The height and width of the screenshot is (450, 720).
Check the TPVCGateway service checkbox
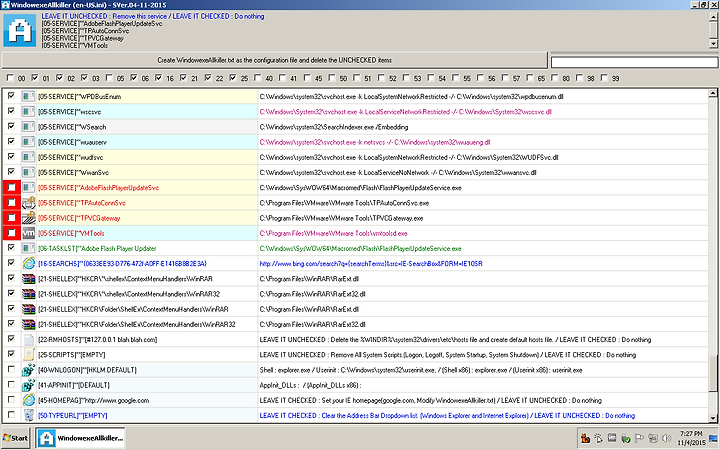coord(11,218)
